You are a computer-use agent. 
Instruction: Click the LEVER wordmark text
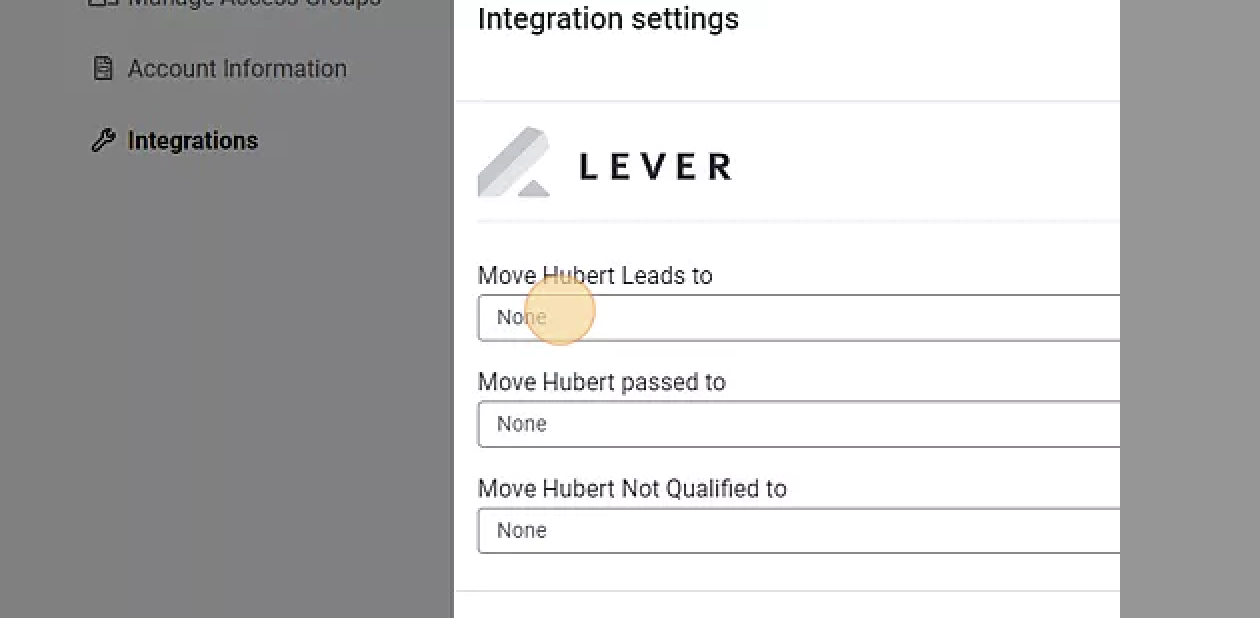point(655,165)
